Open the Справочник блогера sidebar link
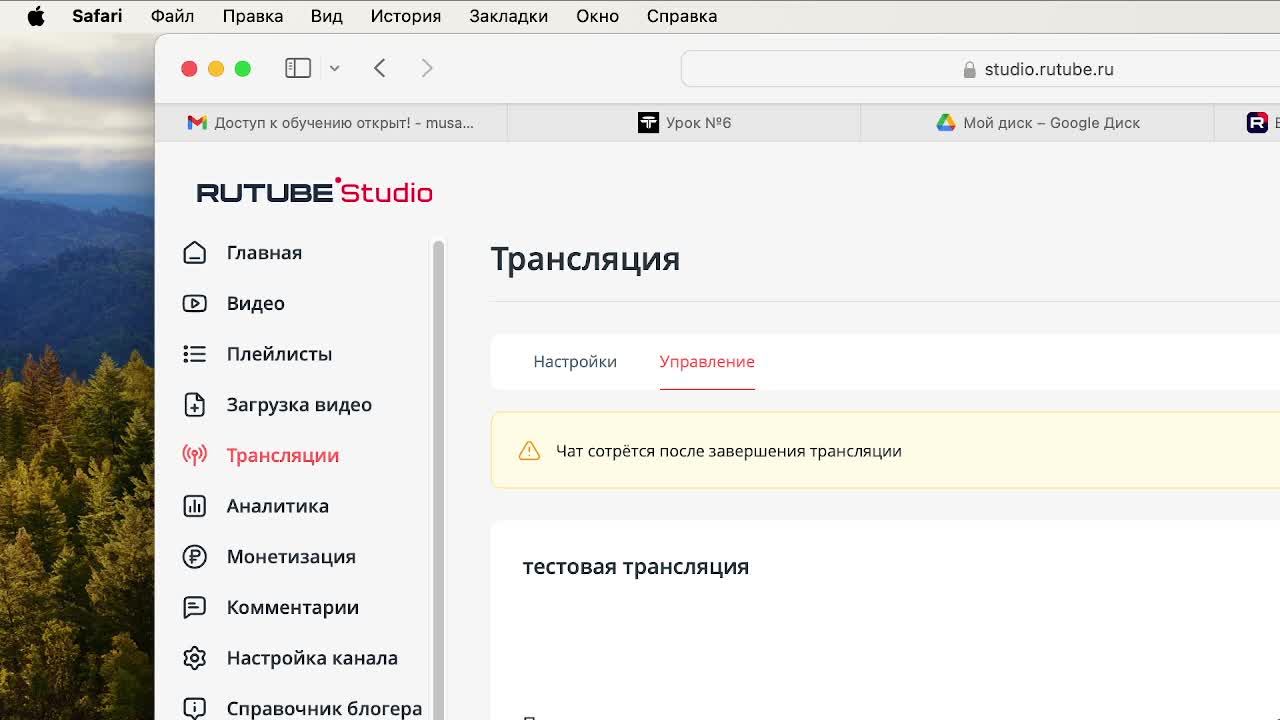1280x720 pixels. 324,708
